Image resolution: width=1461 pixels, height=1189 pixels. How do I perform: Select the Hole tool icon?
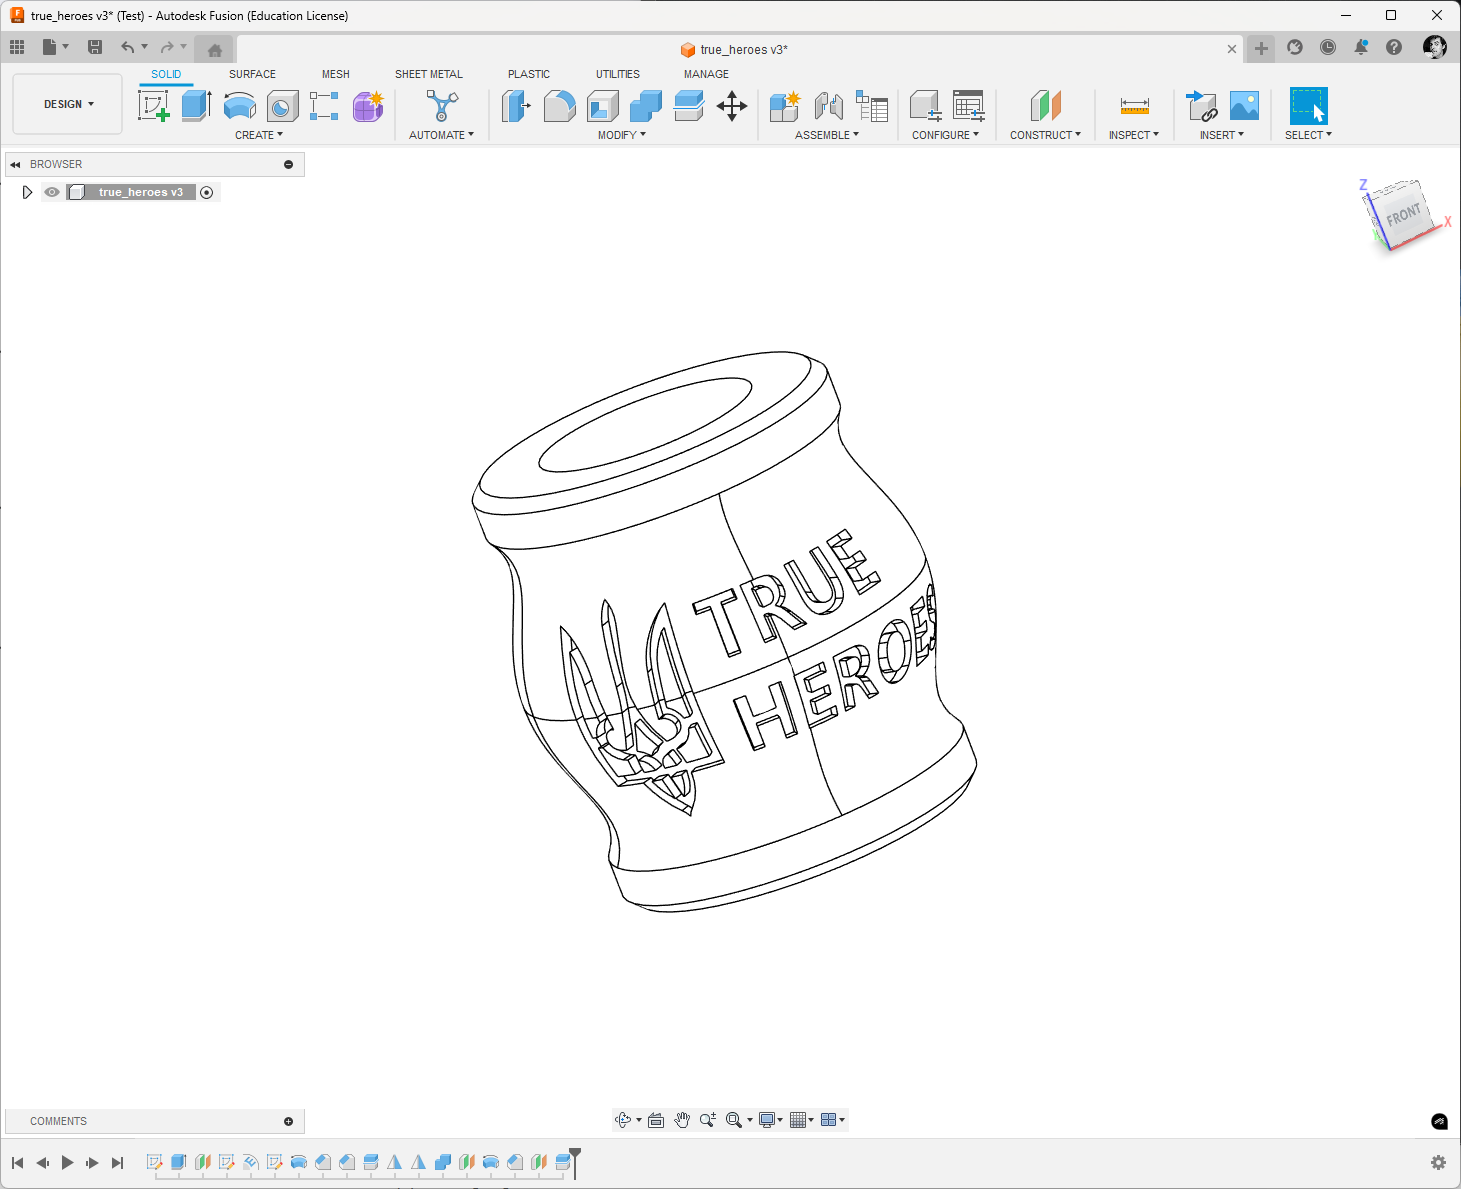[x=282, y=105]
